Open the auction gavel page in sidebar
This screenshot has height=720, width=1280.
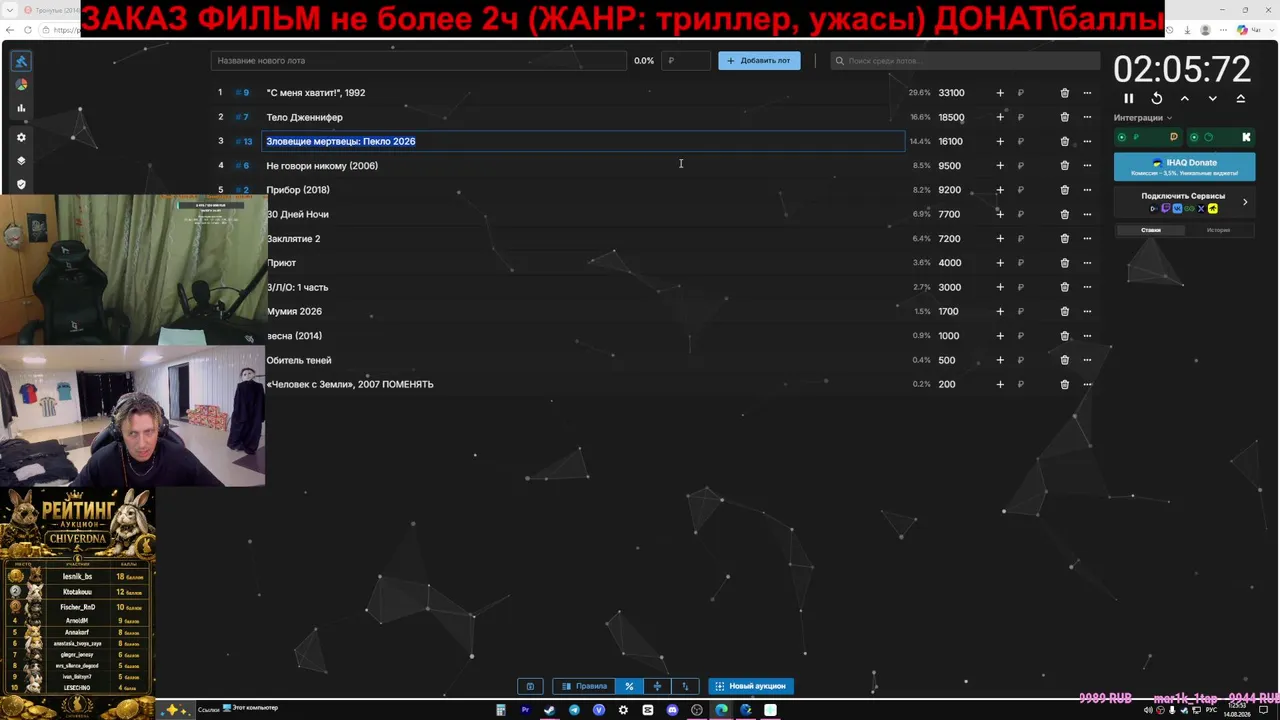click(x=21, y=61)
